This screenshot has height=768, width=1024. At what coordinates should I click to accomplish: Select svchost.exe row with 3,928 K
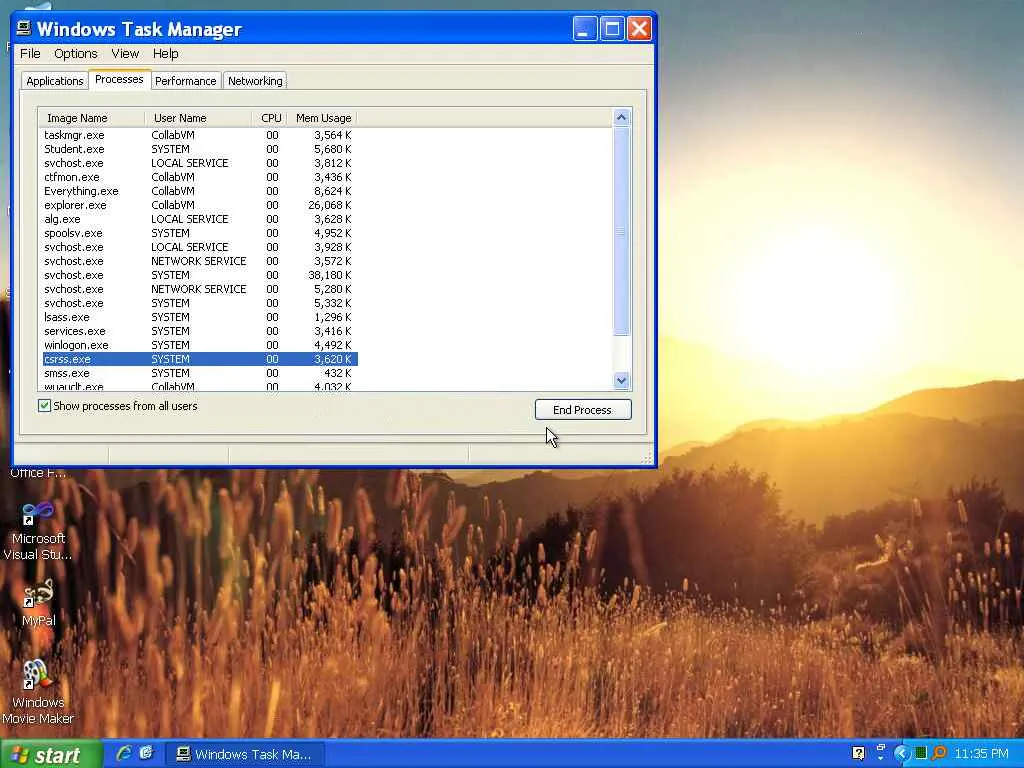(x=199, y=248)
